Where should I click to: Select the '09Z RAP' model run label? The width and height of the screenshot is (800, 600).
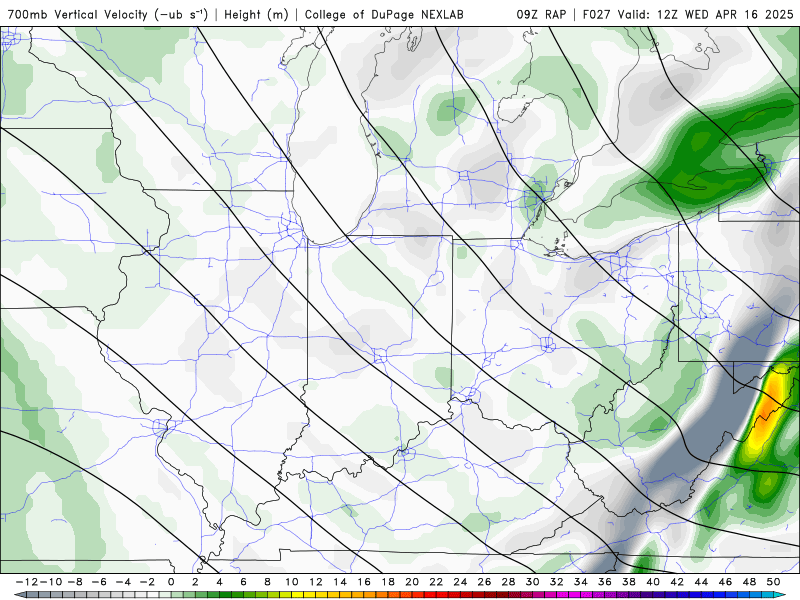pos(541,14)
